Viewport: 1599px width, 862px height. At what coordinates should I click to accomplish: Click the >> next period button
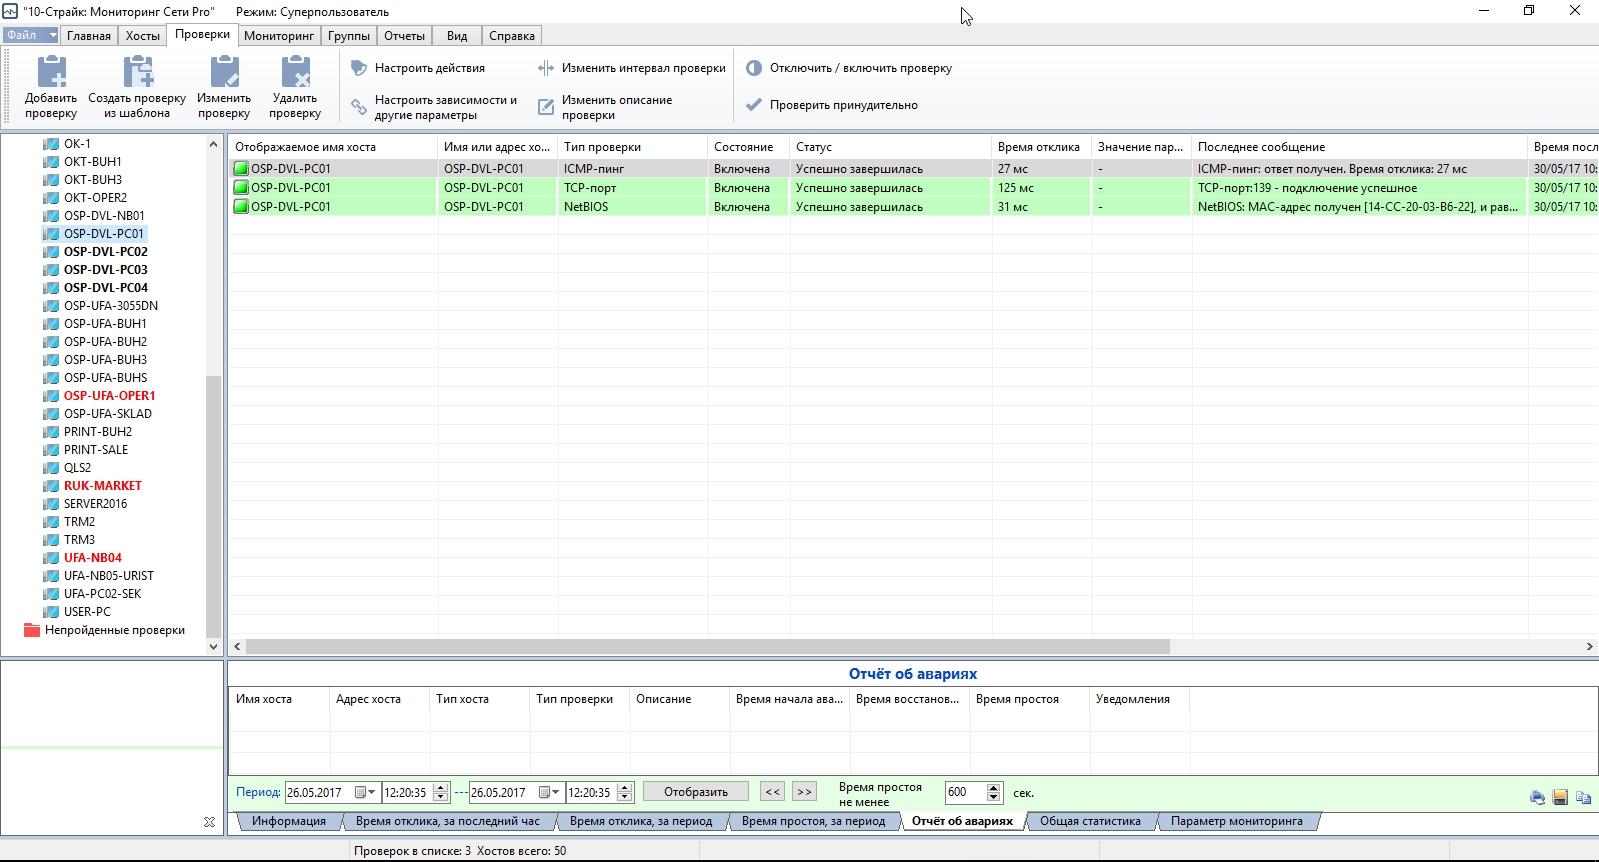click(804, 791)
